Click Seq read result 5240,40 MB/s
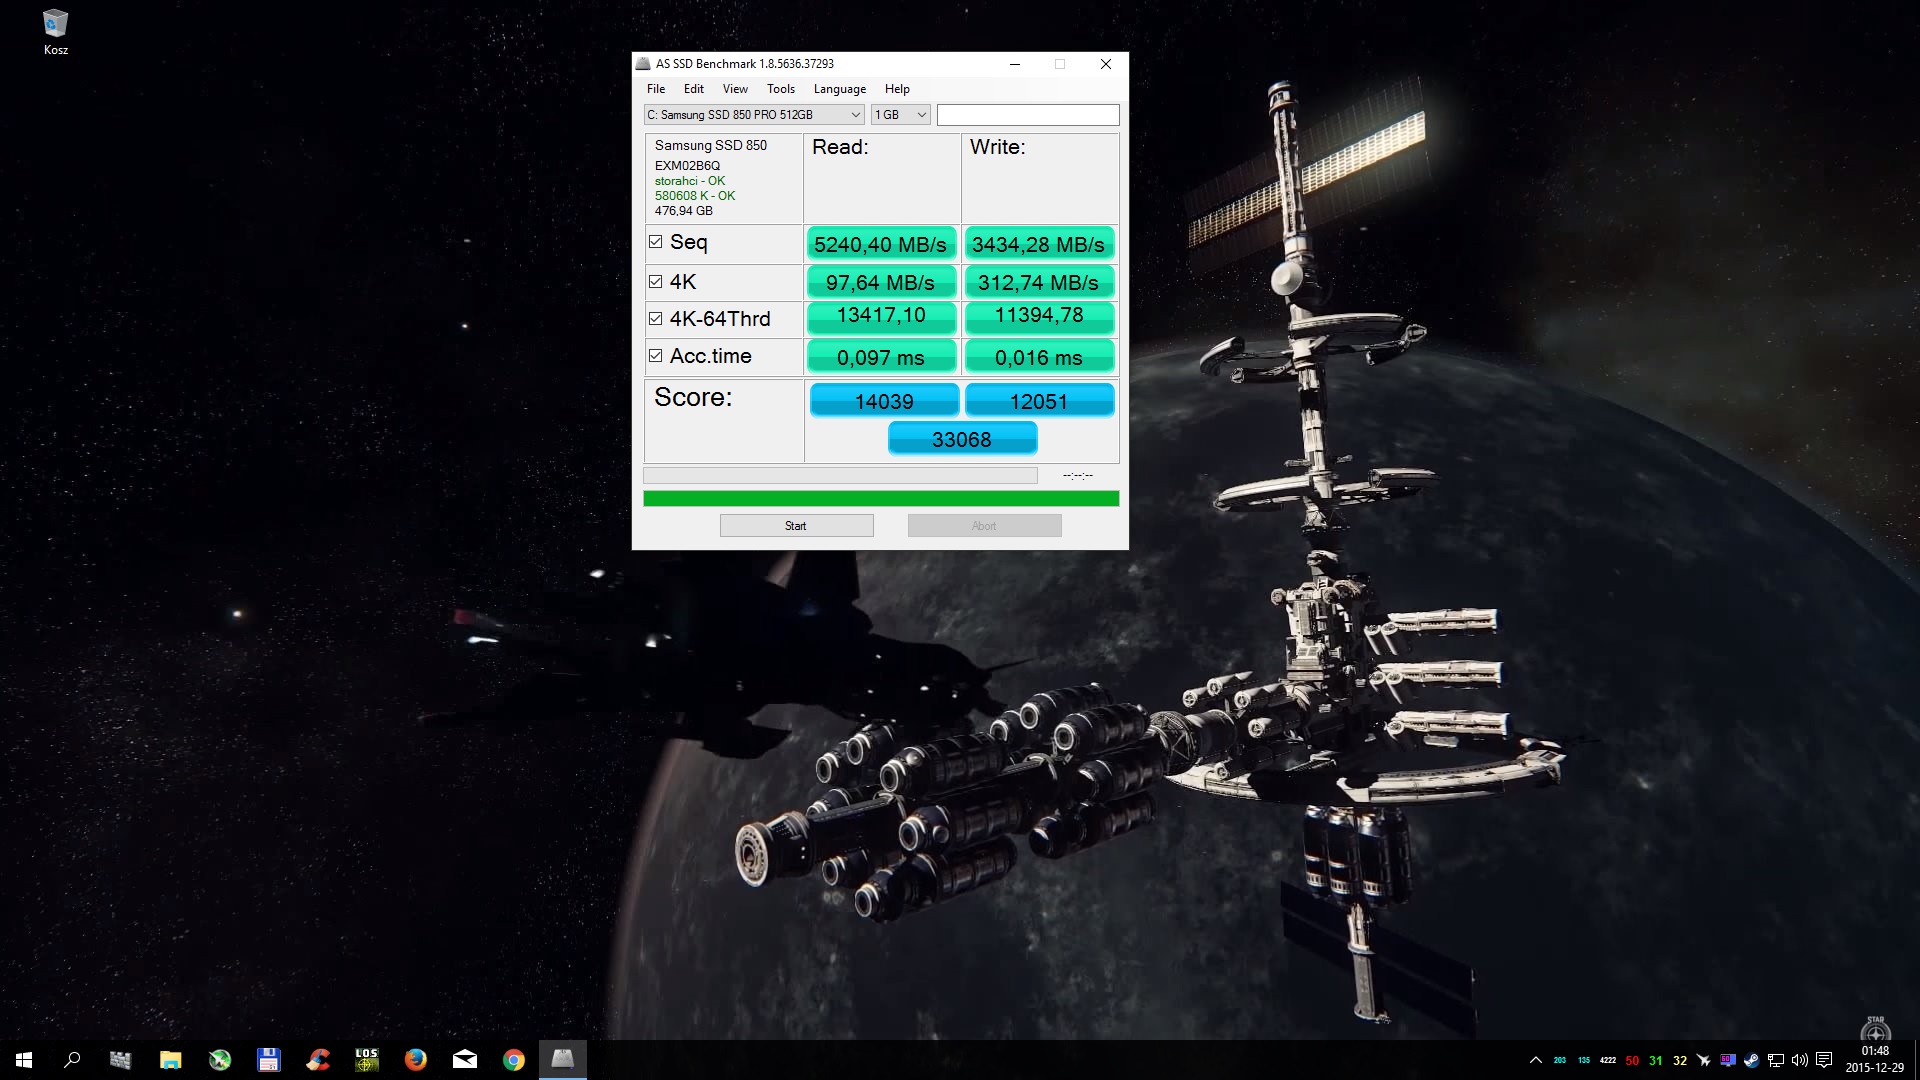 pos(880,244)
